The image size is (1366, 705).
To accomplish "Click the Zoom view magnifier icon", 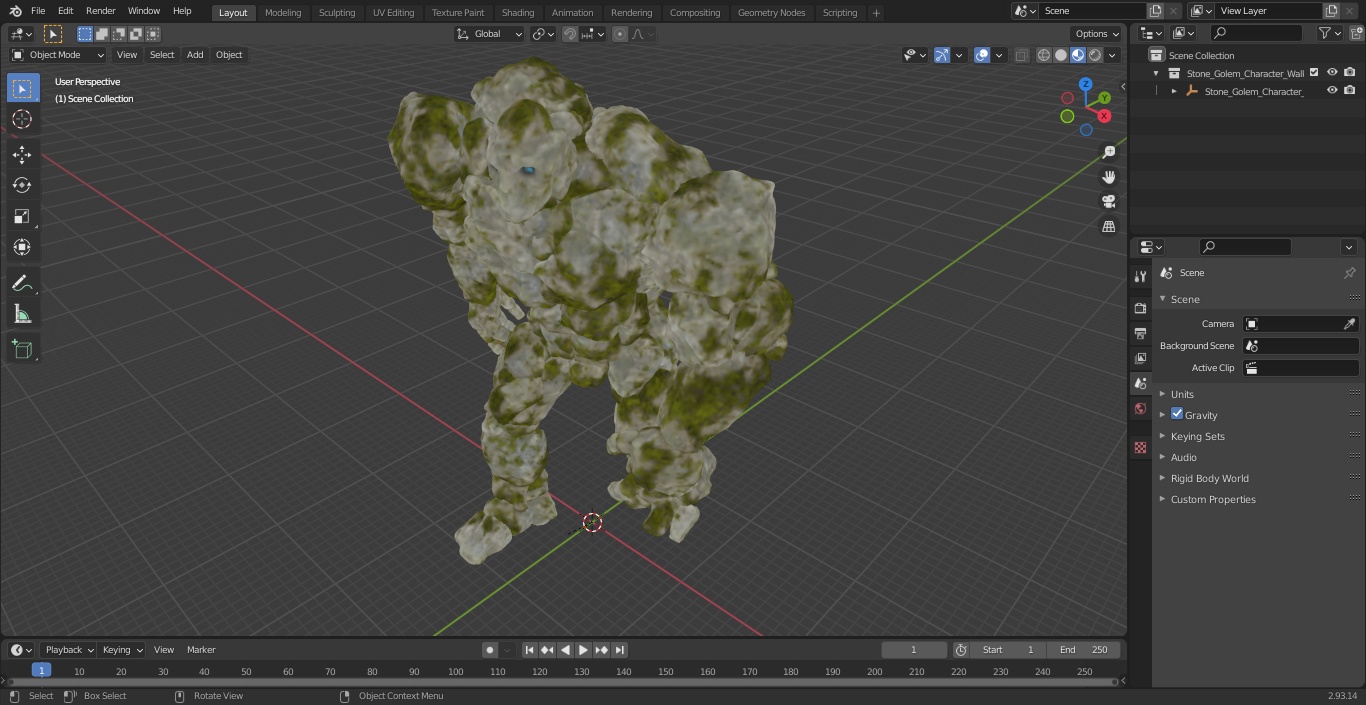I will (1108, 152).
